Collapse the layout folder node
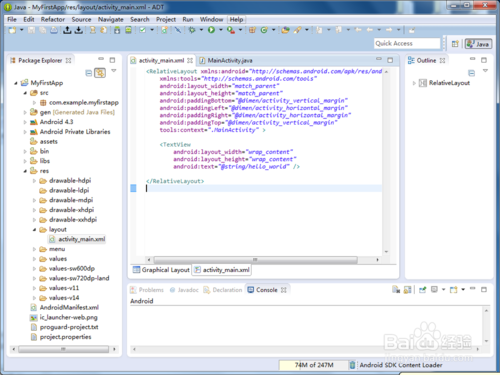The height and width of the screenshot is (375, 500). [34, 230]
